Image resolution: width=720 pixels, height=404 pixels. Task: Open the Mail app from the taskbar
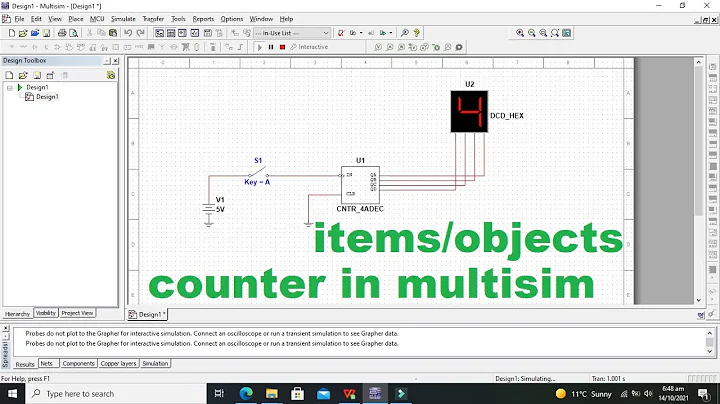(323, 394)
